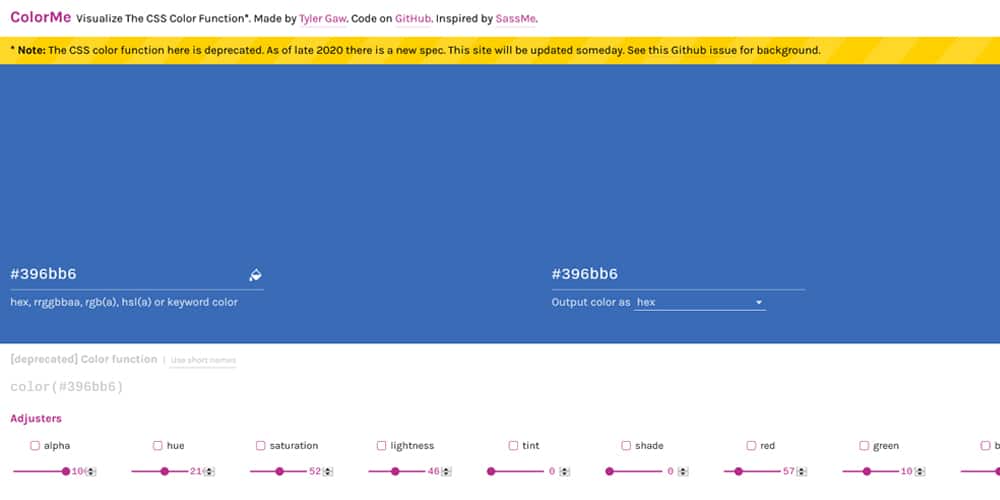Image resolution: width=1000 pixels, height=500 pixels.
Task: Click the green value stepper arrows
Action: pos(920,472)
